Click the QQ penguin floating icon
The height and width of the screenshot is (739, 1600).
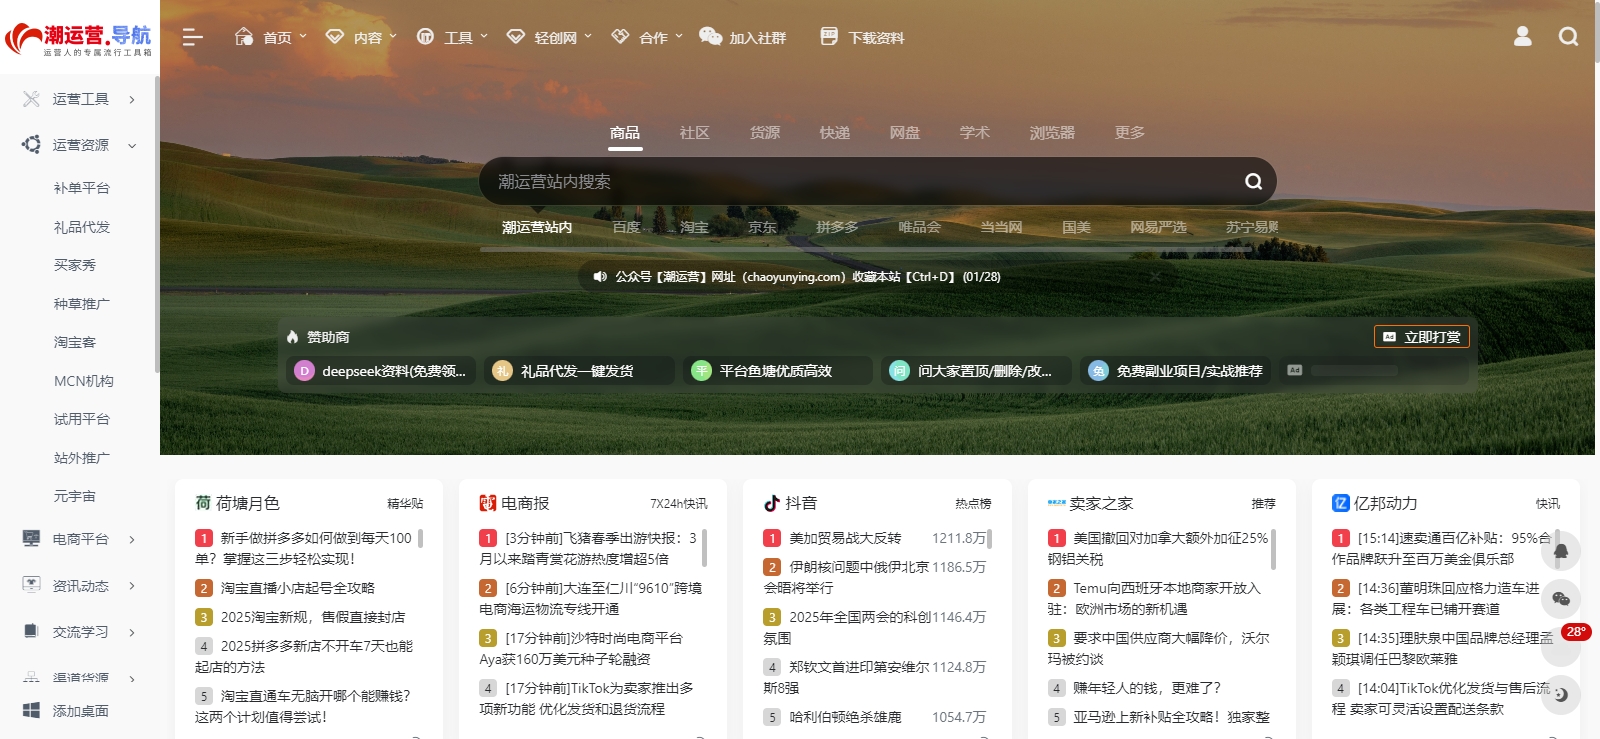coord(1560,550)
